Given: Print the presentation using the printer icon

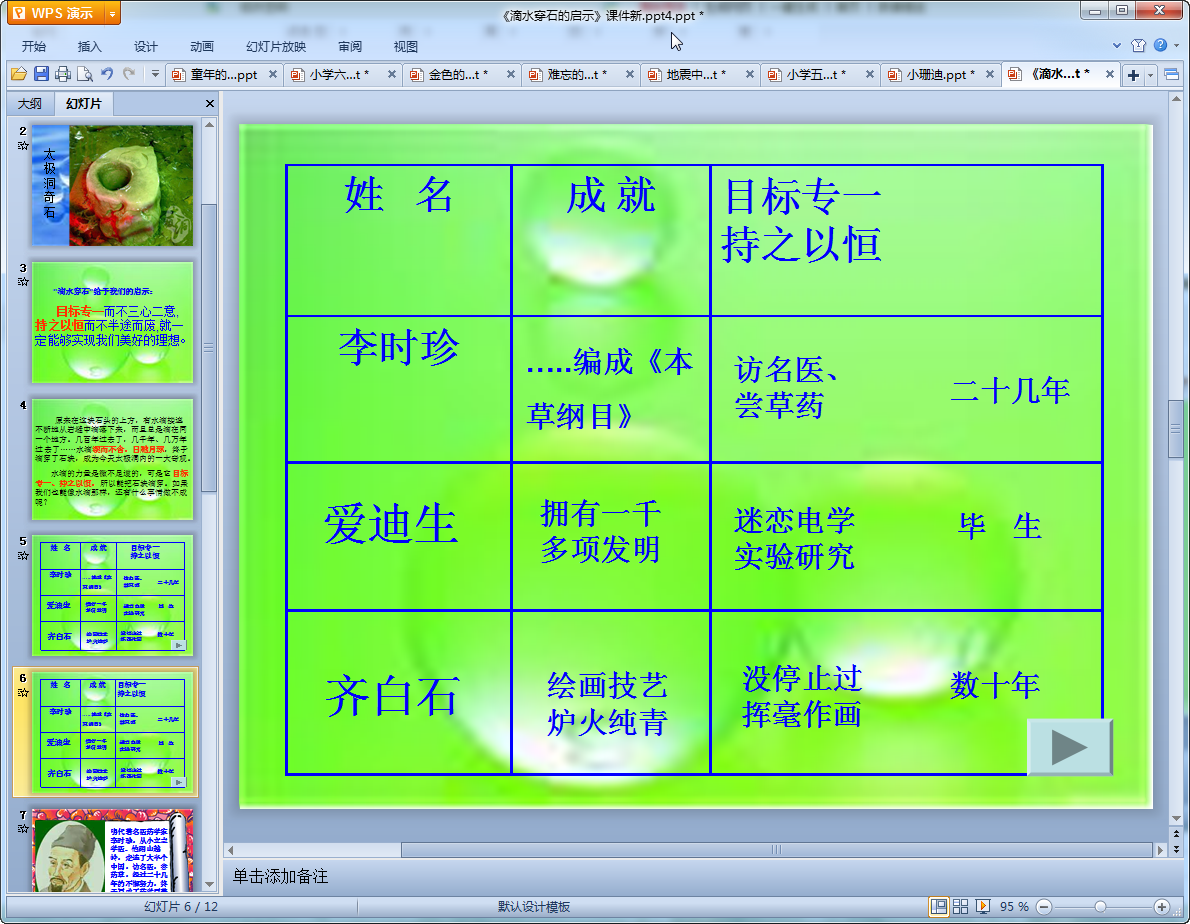Looking at the screenshot, I should pyautogui.click(x=63, y=74).
